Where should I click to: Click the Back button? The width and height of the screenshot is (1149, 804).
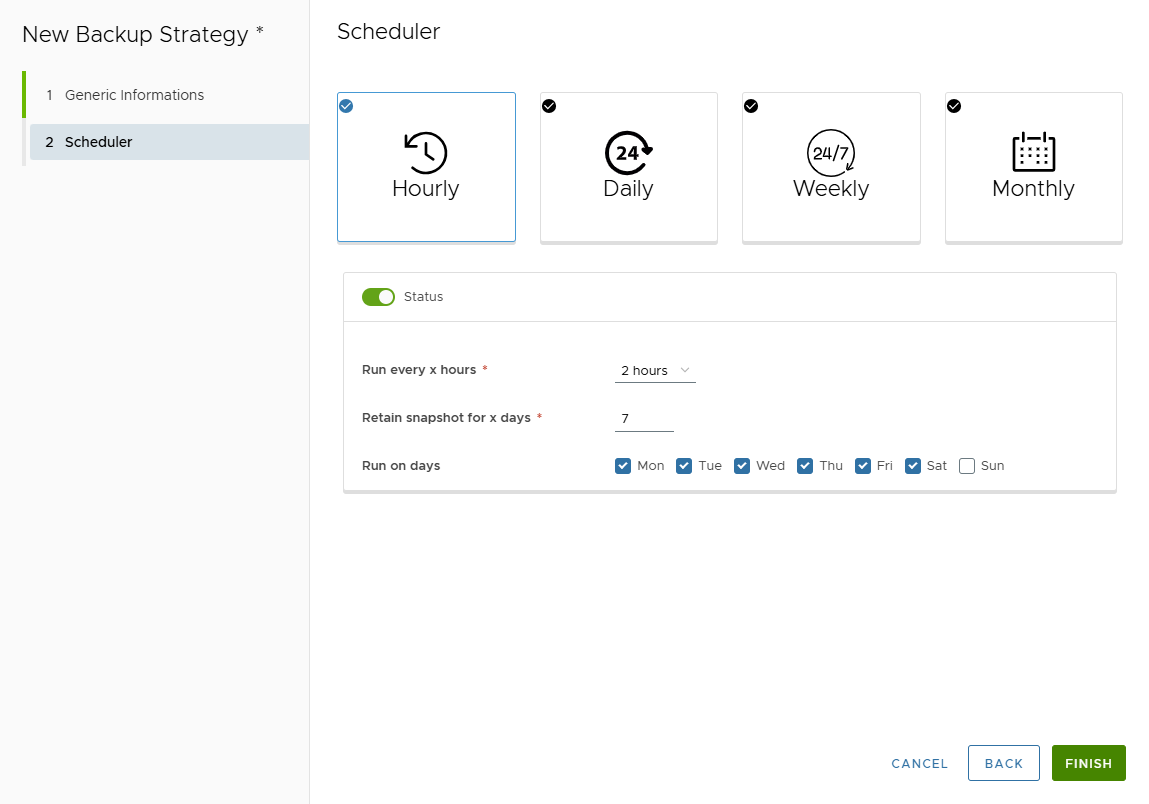click(1003, 763)
